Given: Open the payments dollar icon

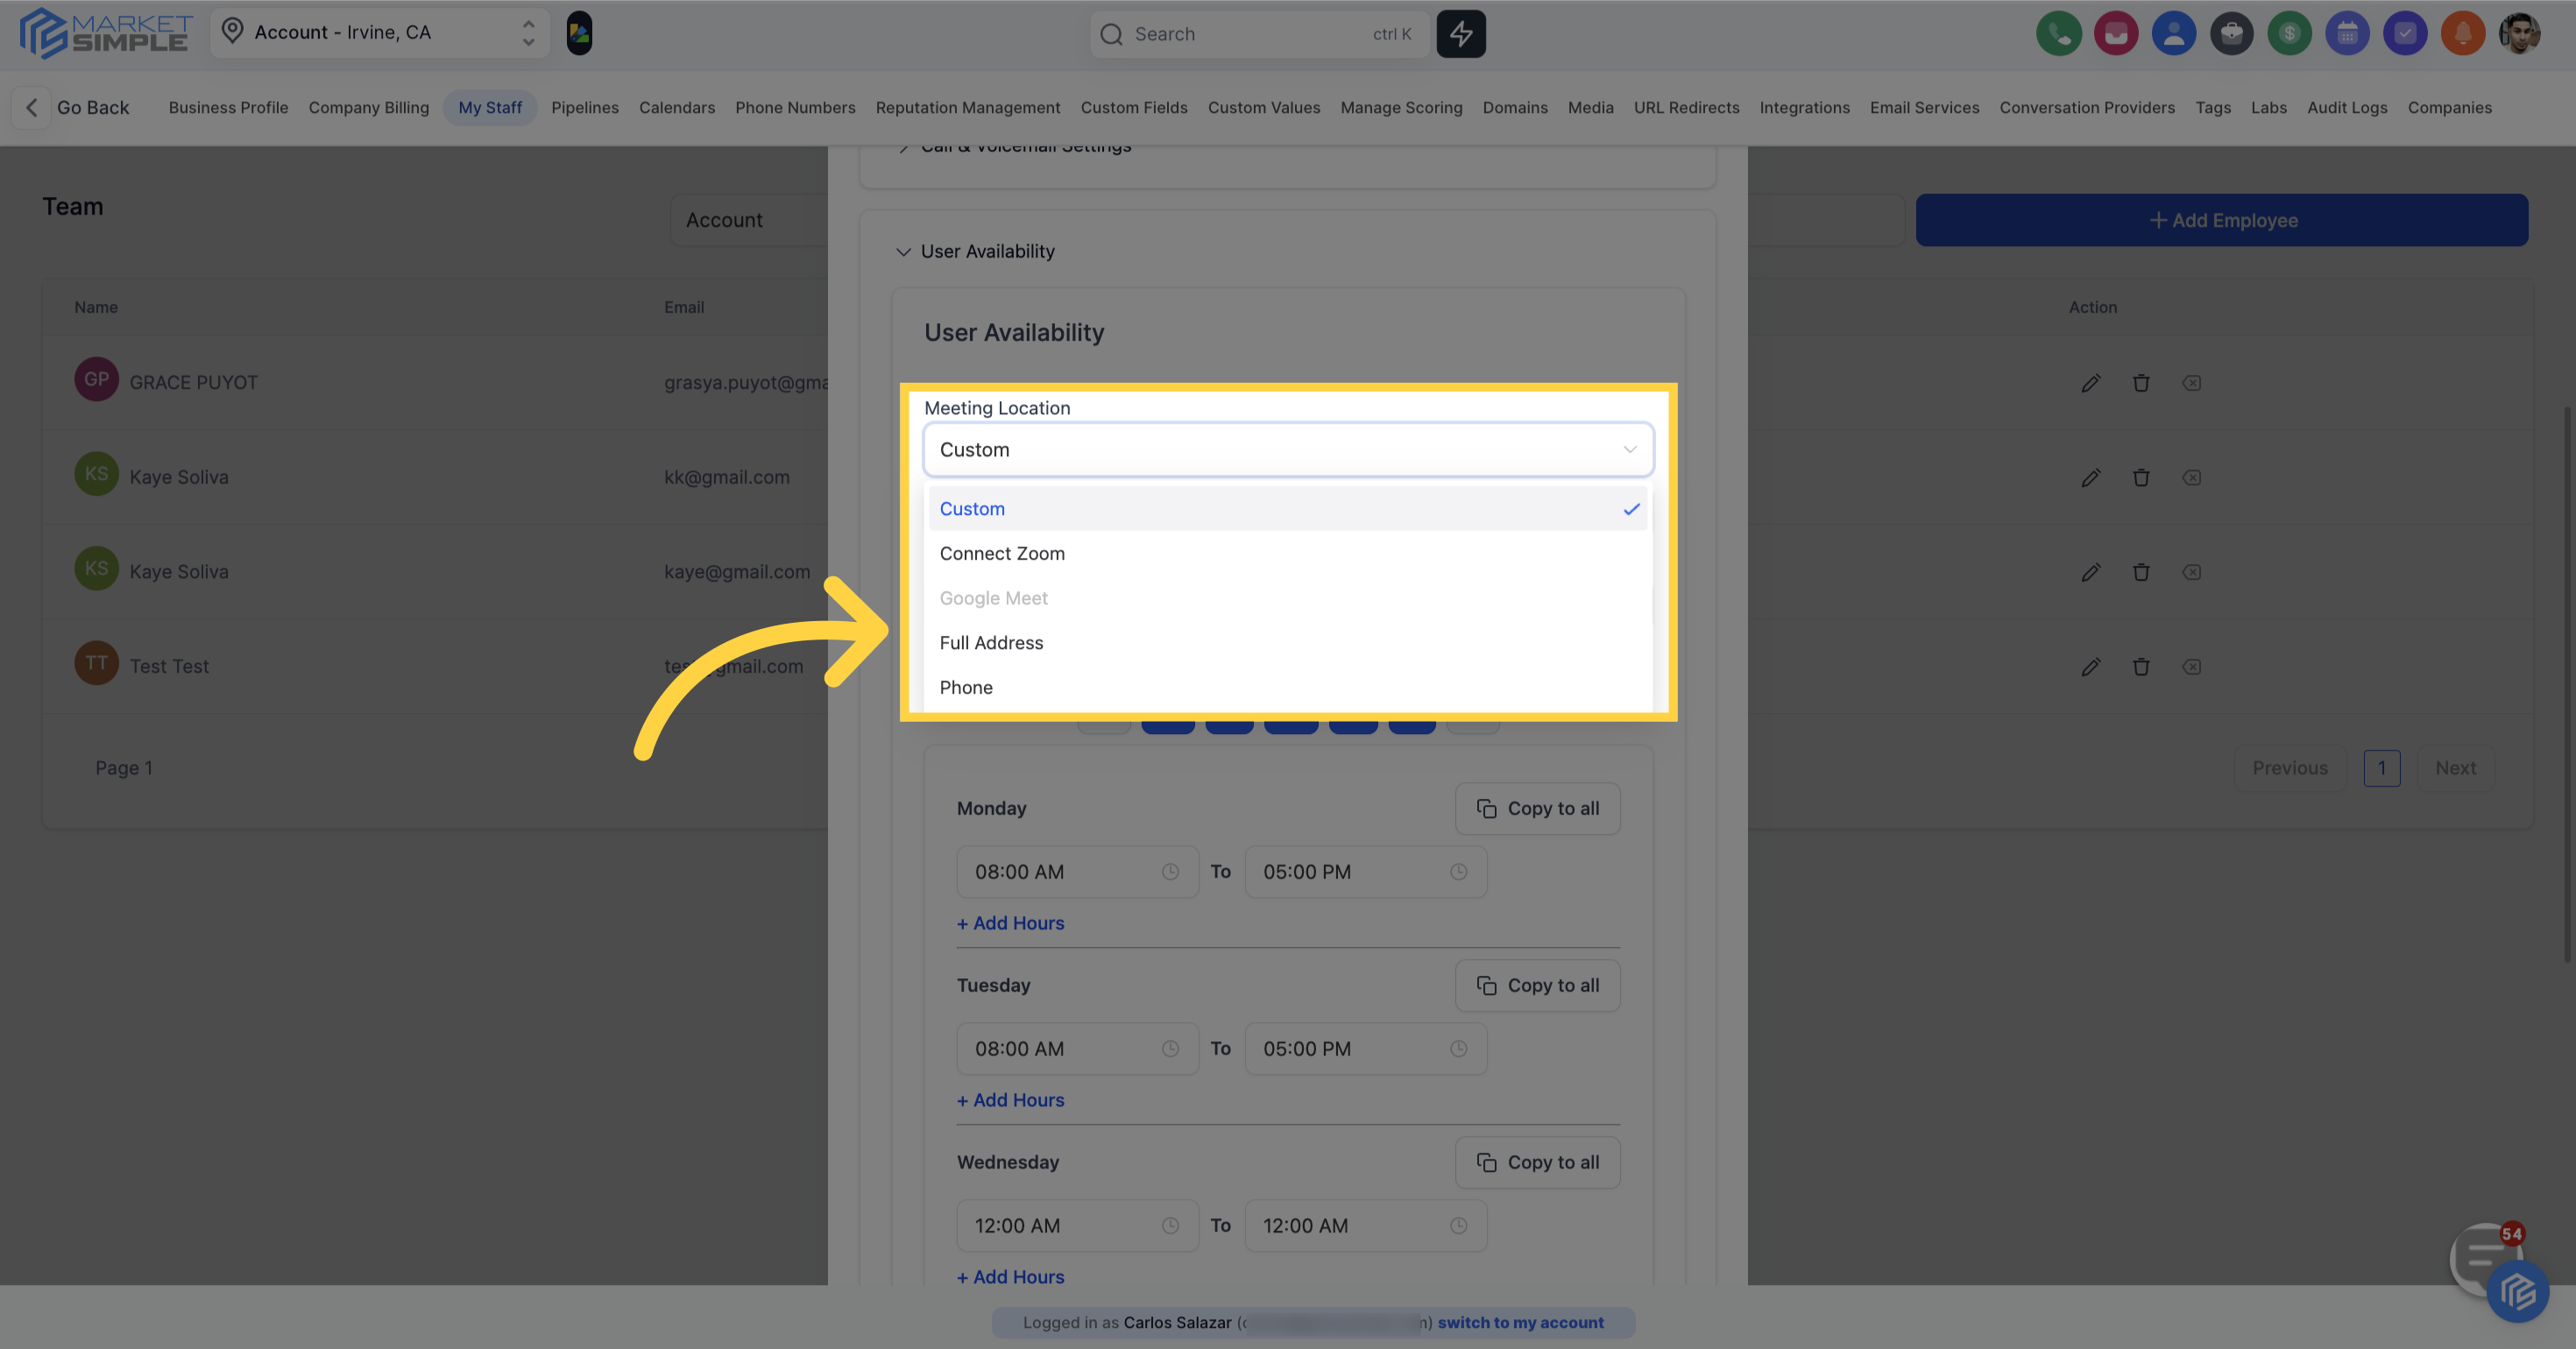Looking at the screenshot, I should (x=2290, y=33).
